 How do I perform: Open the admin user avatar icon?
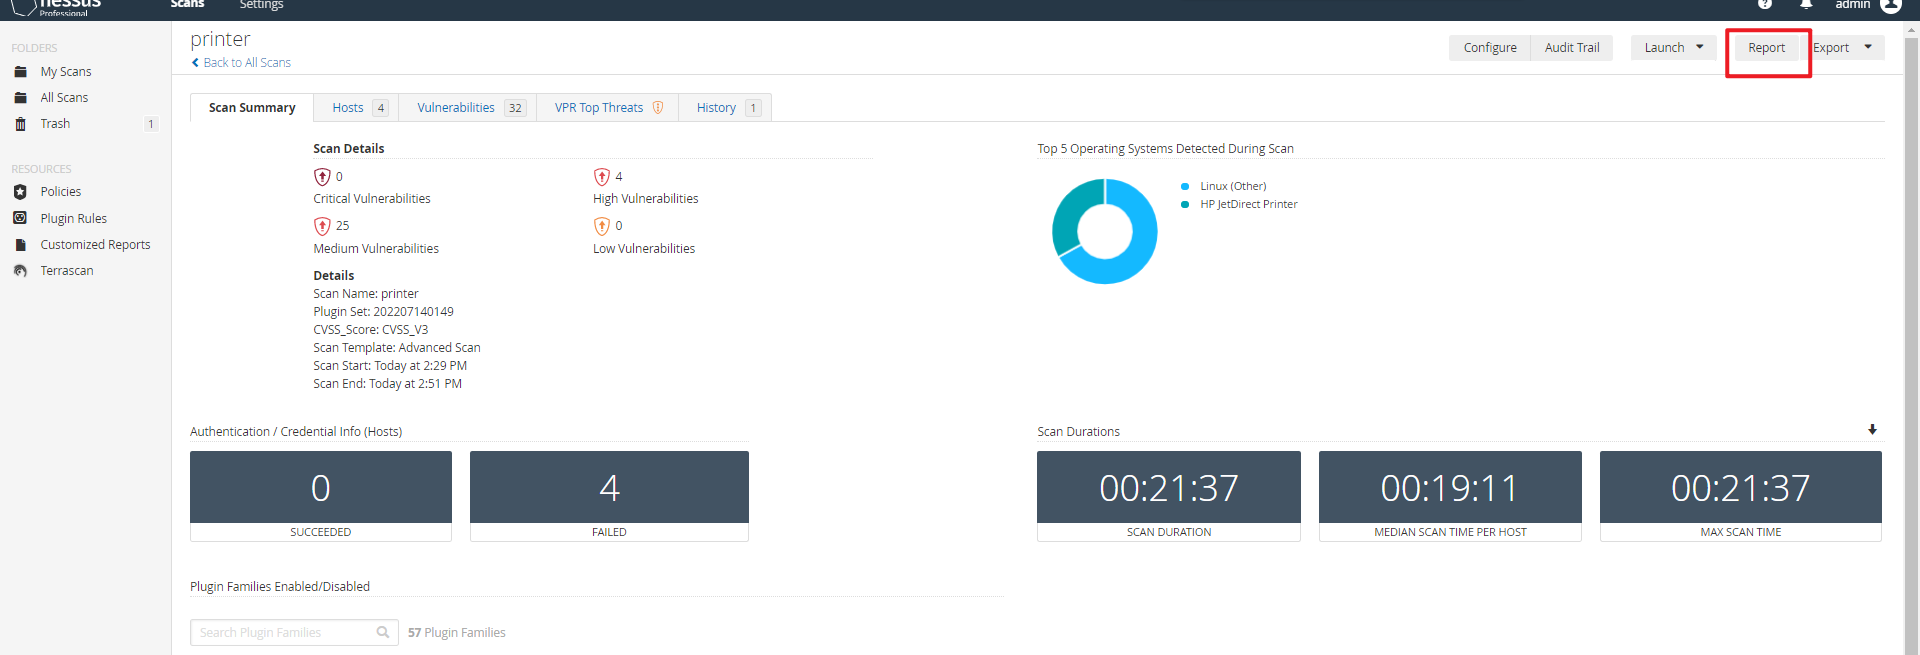(1890, 5)
